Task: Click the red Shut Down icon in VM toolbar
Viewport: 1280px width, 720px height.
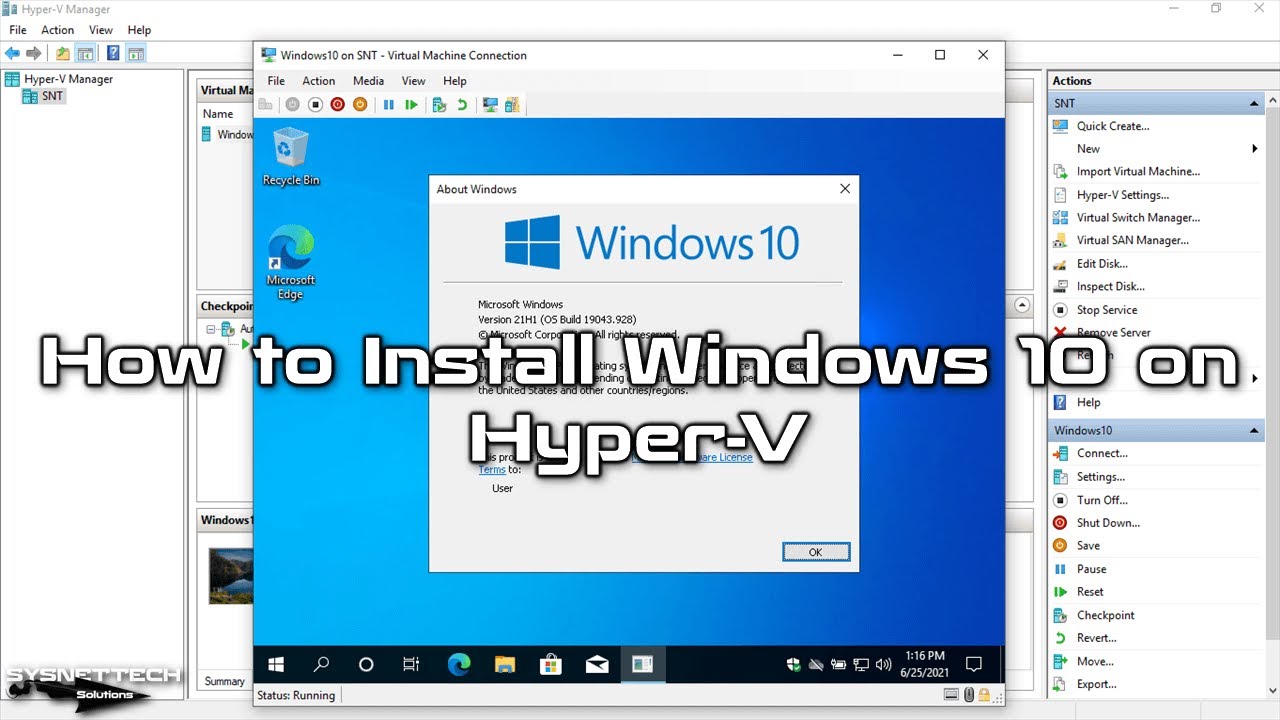Action: [338, 104]
